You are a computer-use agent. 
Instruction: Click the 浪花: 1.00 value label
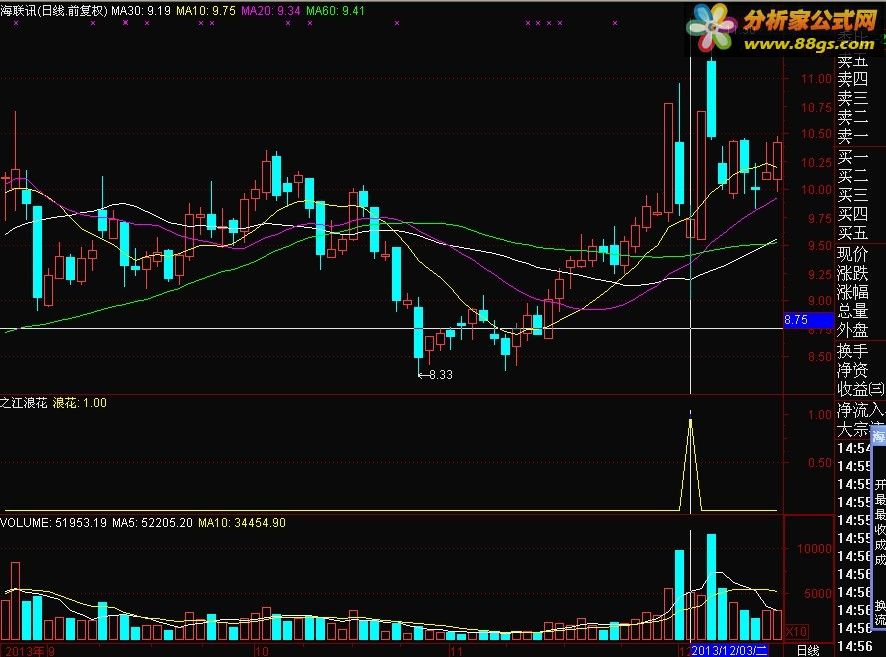[x=80, y=403]
